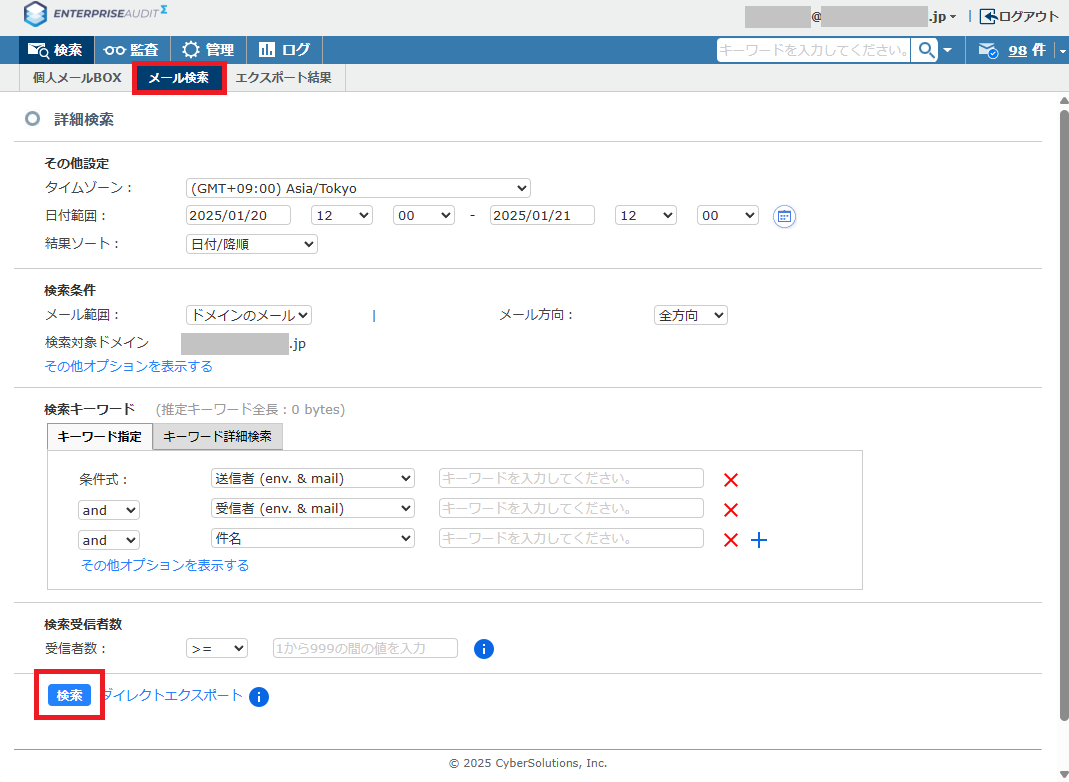Click the mail notification icon
The height and width of the screenshot is (782, 1069).
(x=987, y=50)
